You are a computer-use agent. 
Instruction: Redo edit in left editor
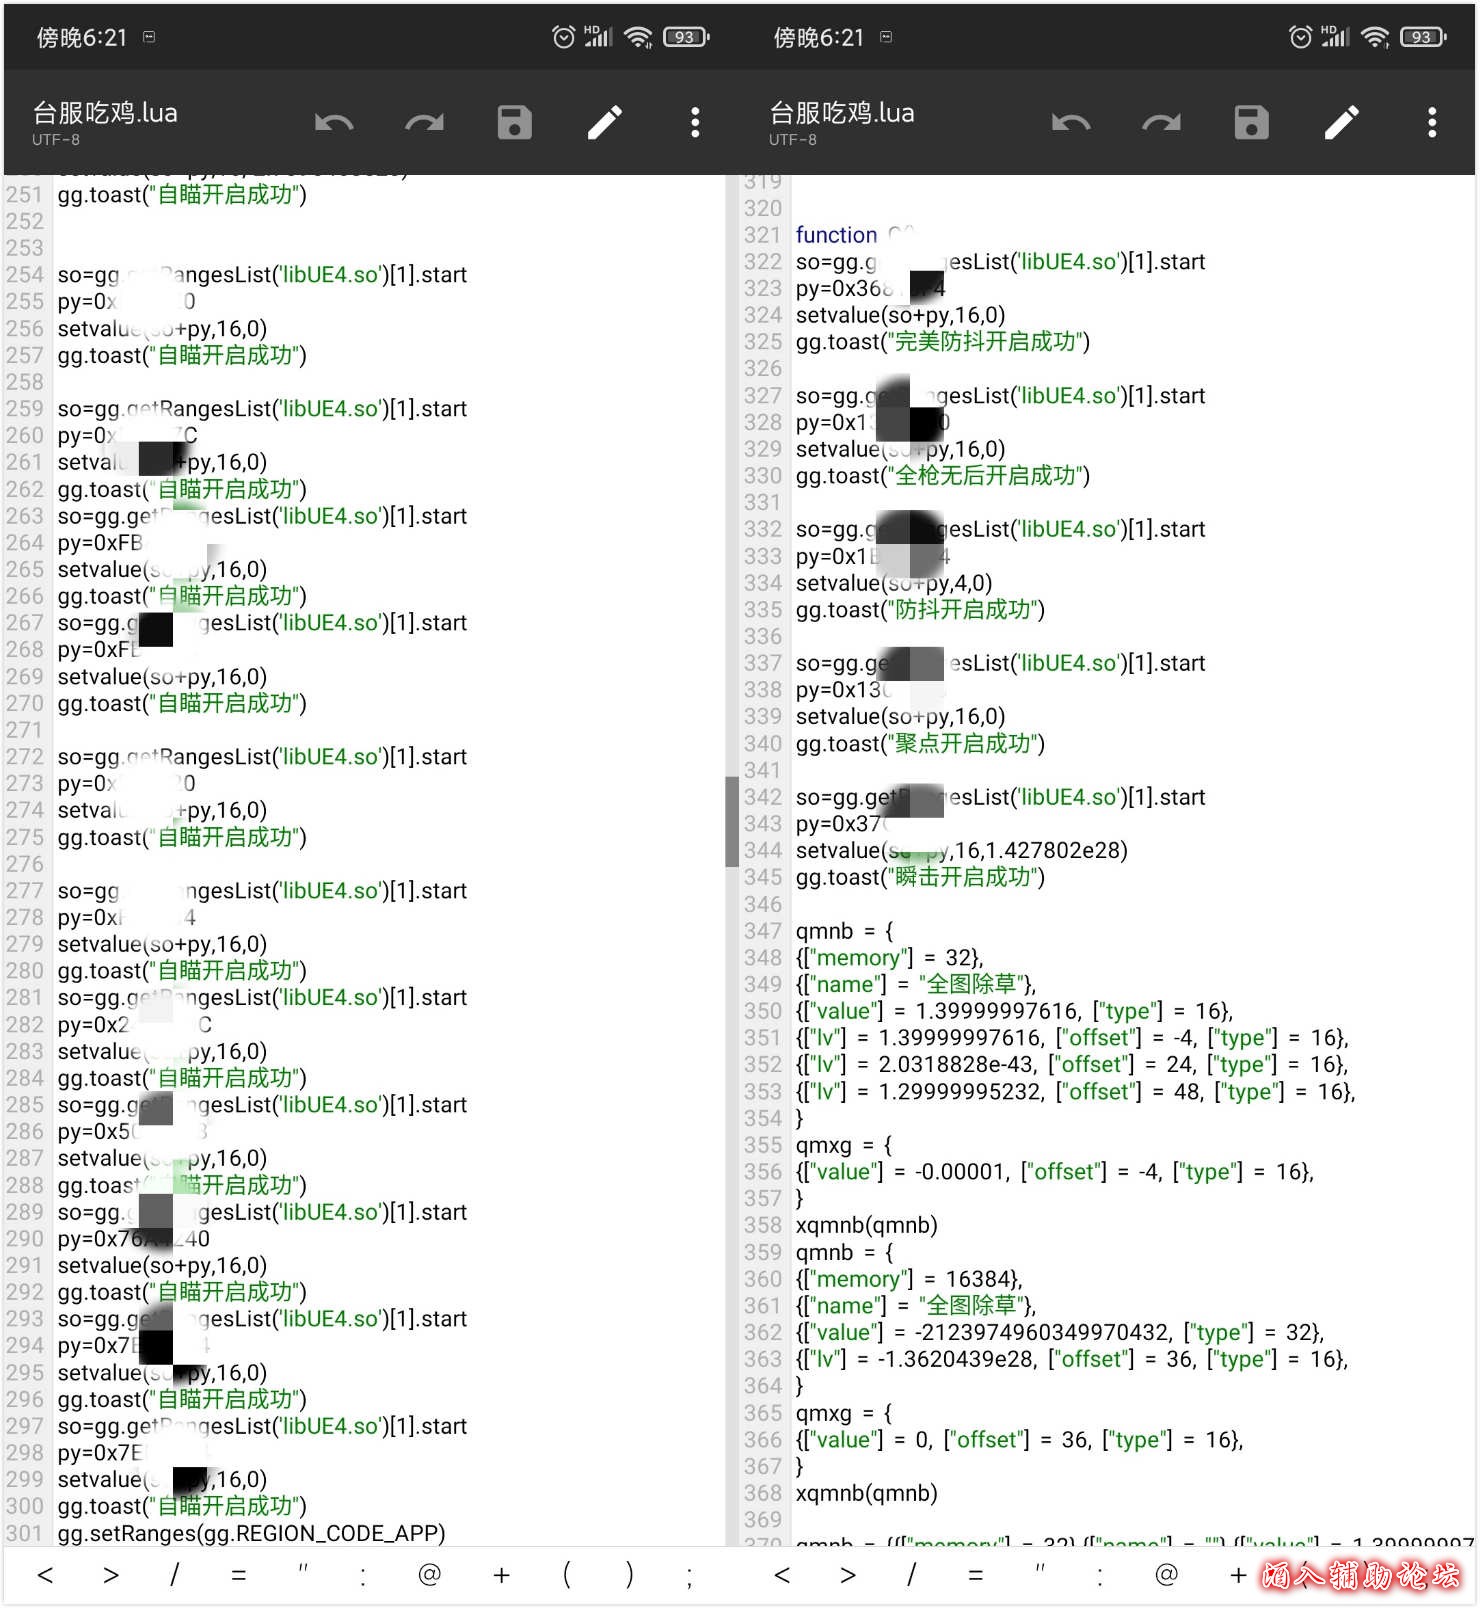pyautogui.click(x=424, y=123)
